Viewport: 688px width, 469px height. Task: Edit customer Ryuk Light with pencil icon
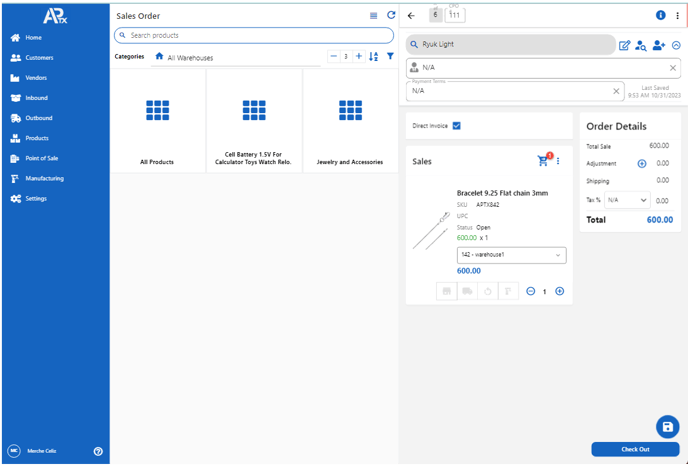point(625,45)
